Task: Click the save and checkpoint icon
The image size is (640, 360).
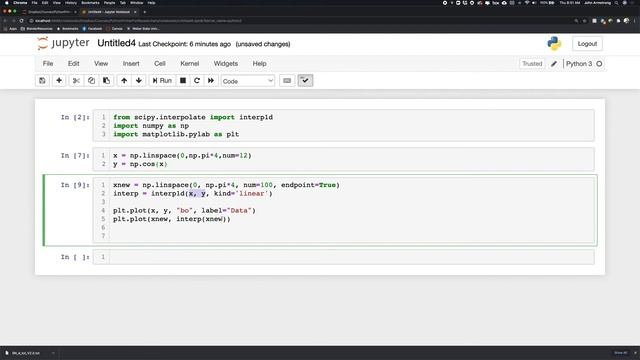Action: coord(42,80)
